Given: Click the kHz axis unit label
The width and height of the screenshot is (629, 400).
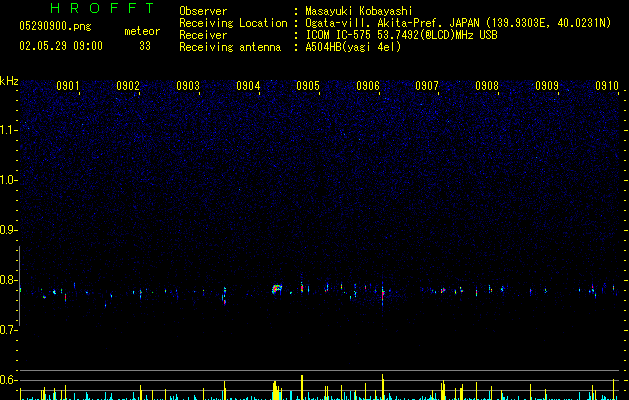Looking at the screenshot, I should click(x=9, y=81).
